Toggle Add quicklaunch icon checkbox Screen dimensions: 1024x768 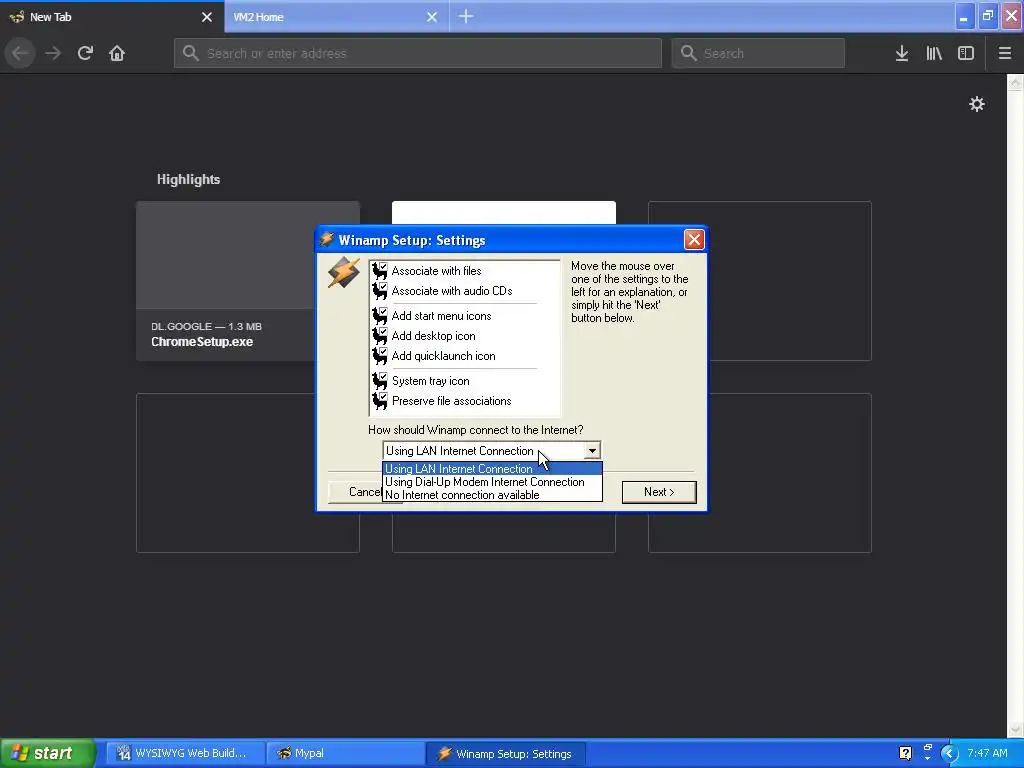click(383, 353)
